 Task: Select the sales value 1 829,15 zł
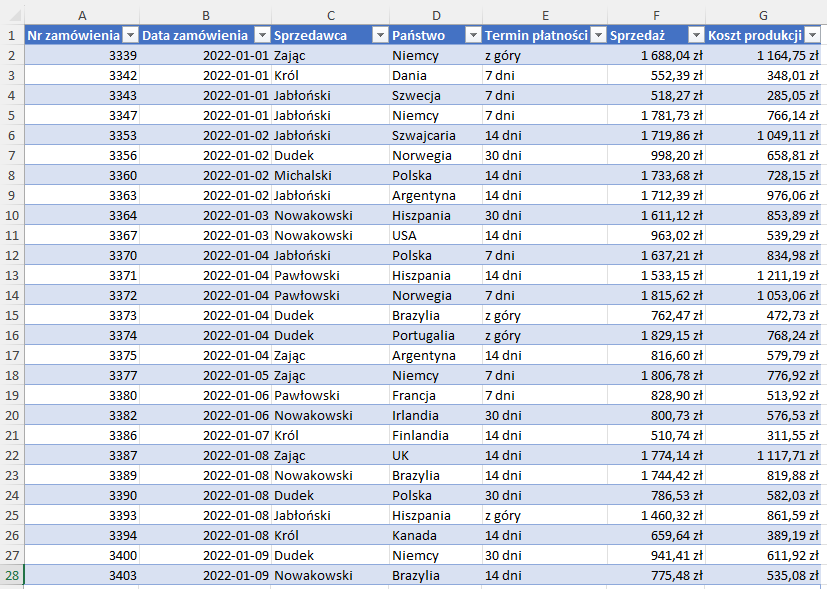coord(655,335)
